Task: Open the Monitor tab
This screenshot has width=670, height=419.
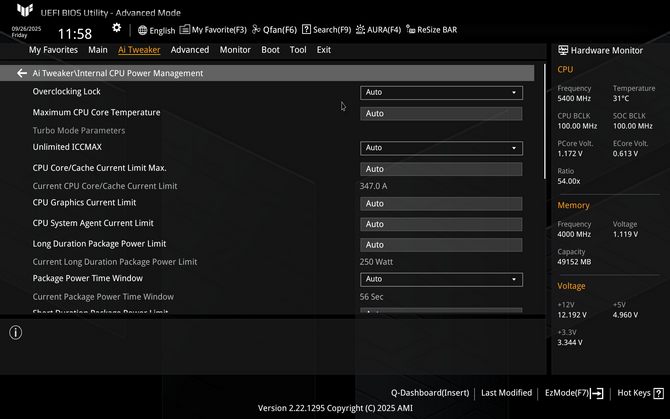Action: 235,50
